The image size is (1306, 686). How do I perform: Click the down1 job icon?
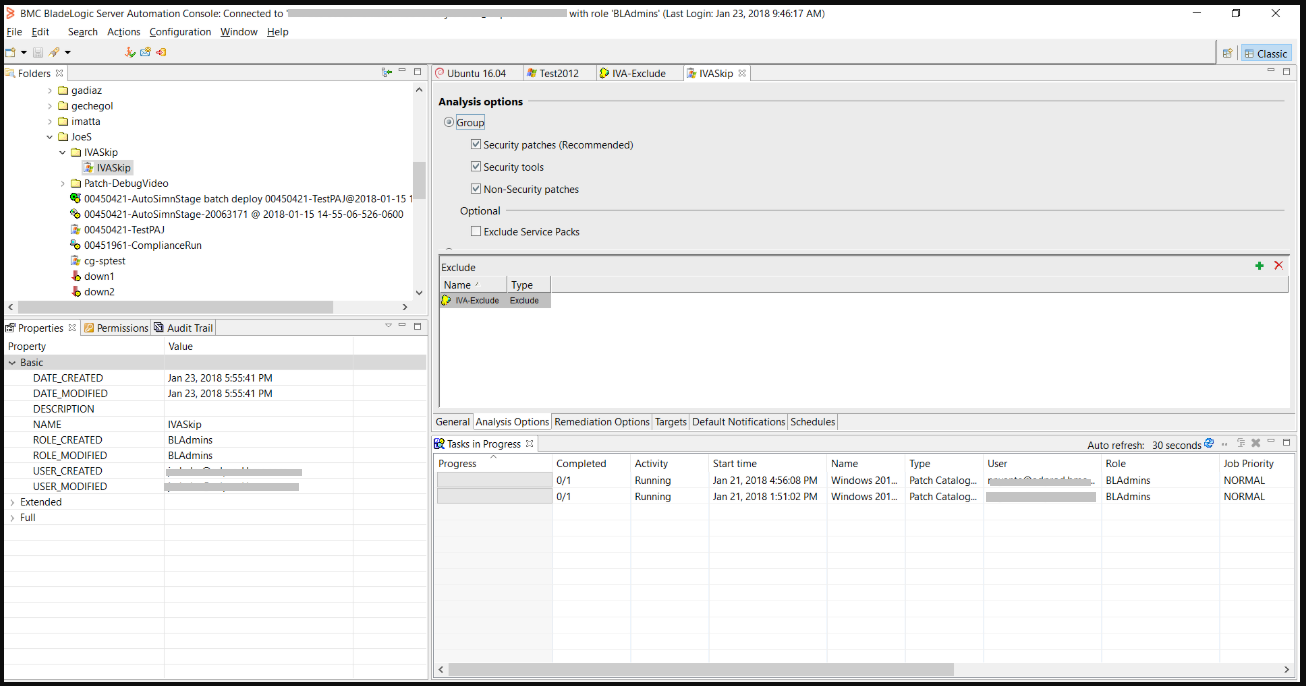[75, 276]
